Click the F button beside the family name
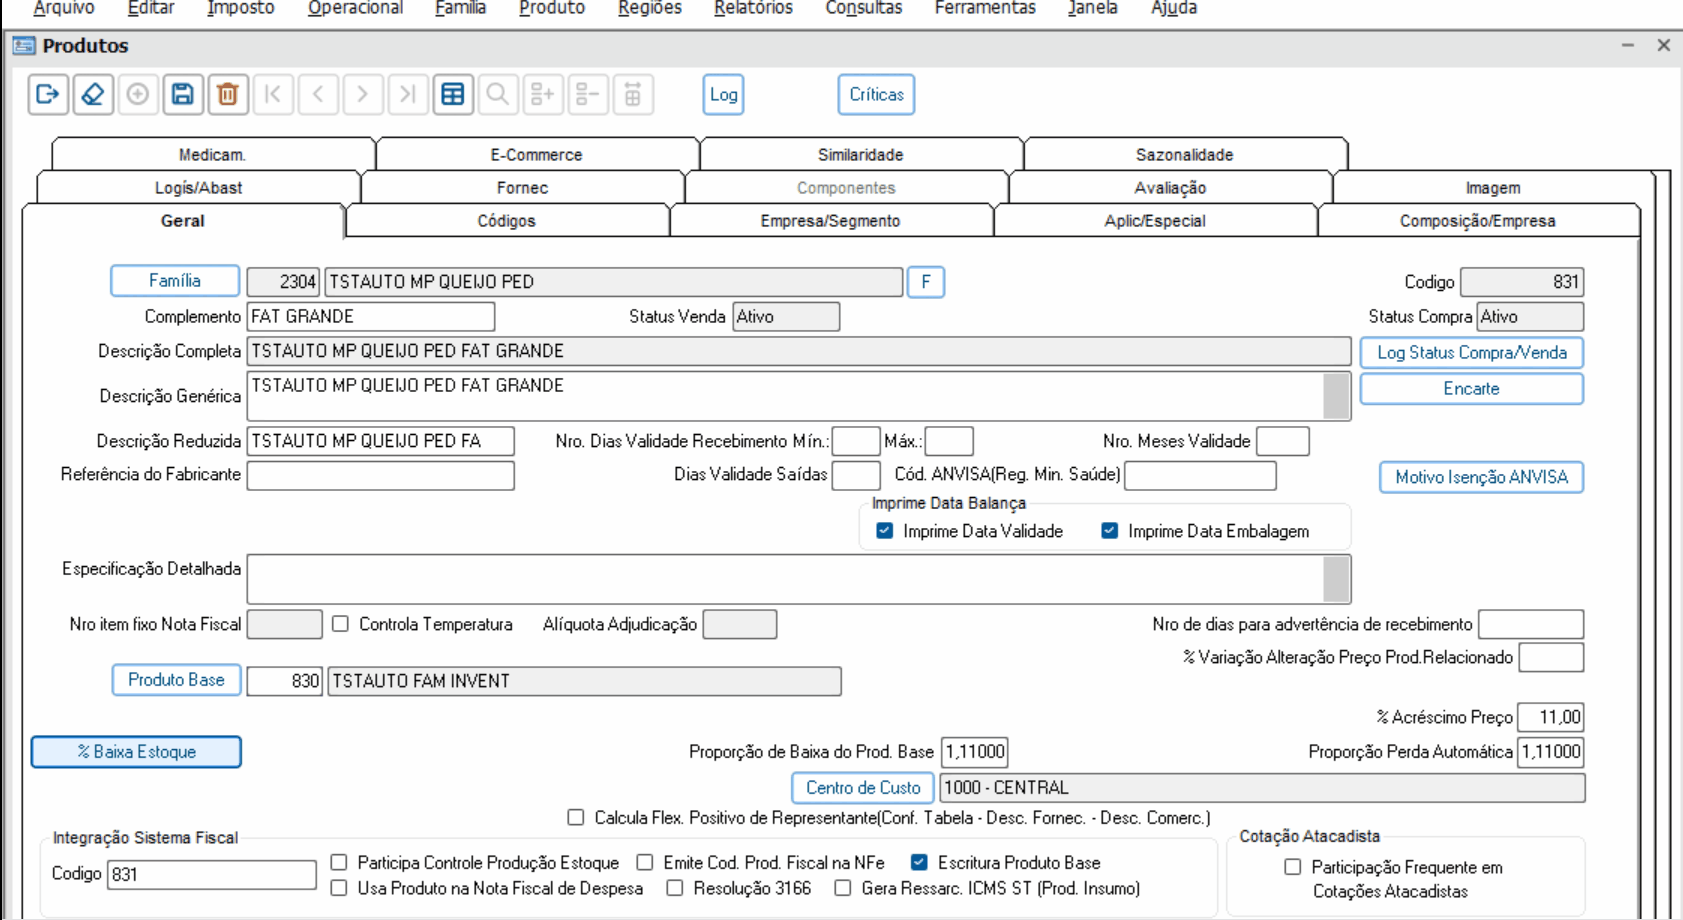 pyautogui.click(x=926, y=282)
